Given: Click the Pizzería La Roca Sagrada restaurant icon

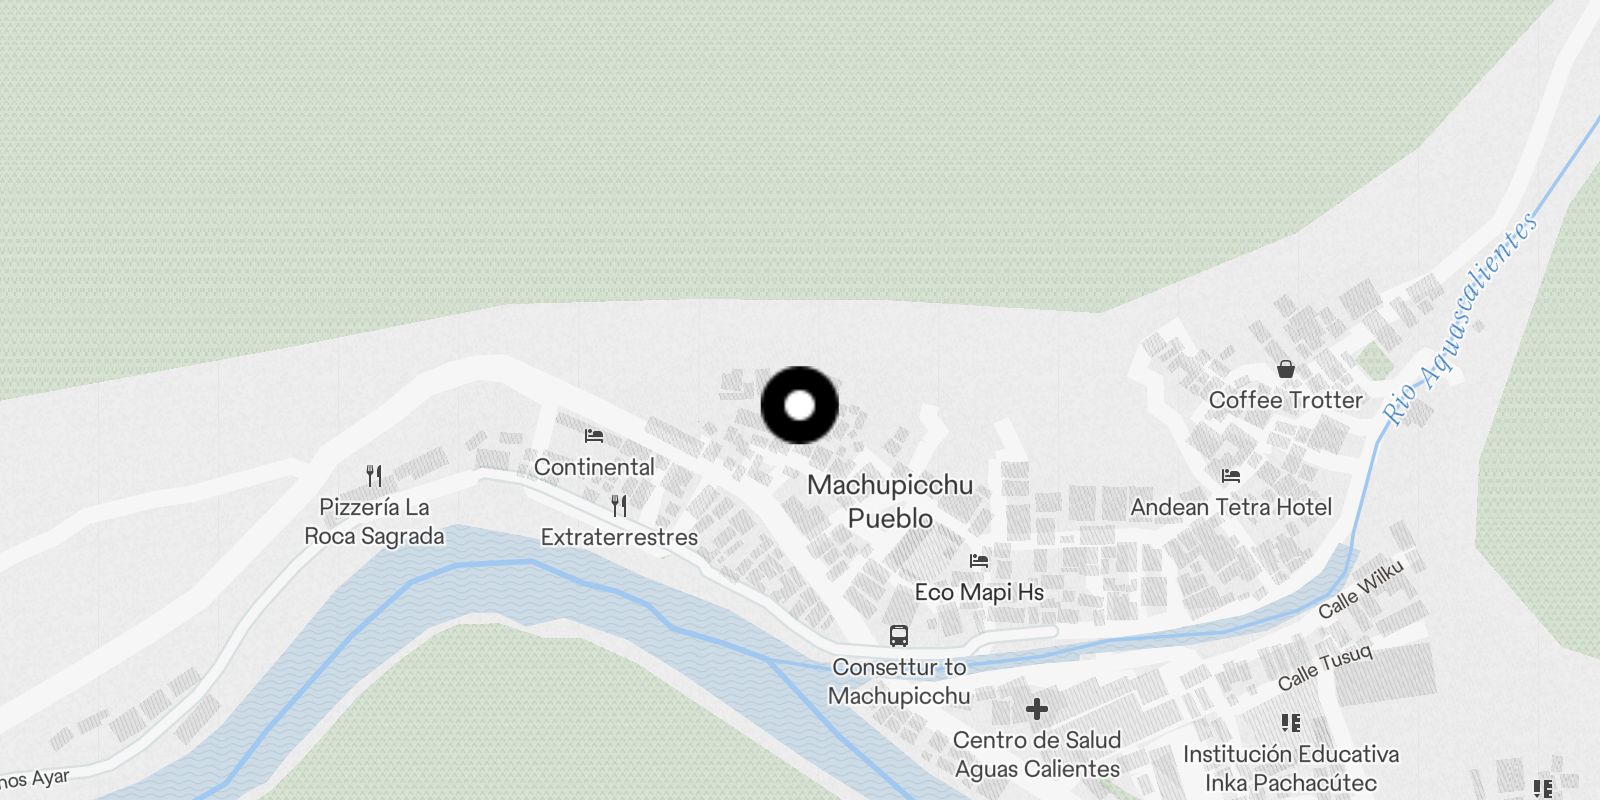Looking at the screenshot, I should (374, 475).
